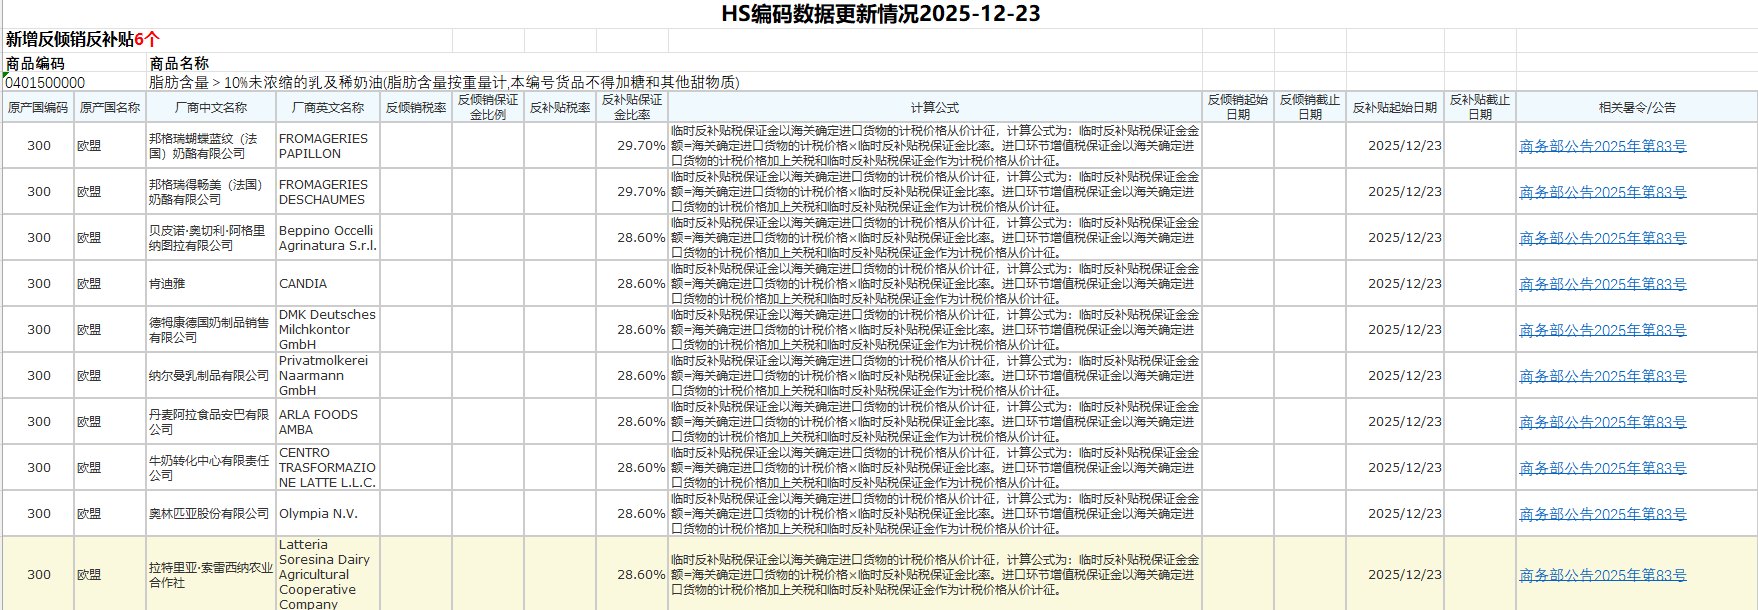The width and height of the screenshot is (1758, 610).
Task: Select the 商品名称 label cell
Action: pyautogui.click(x=179, y=63)
